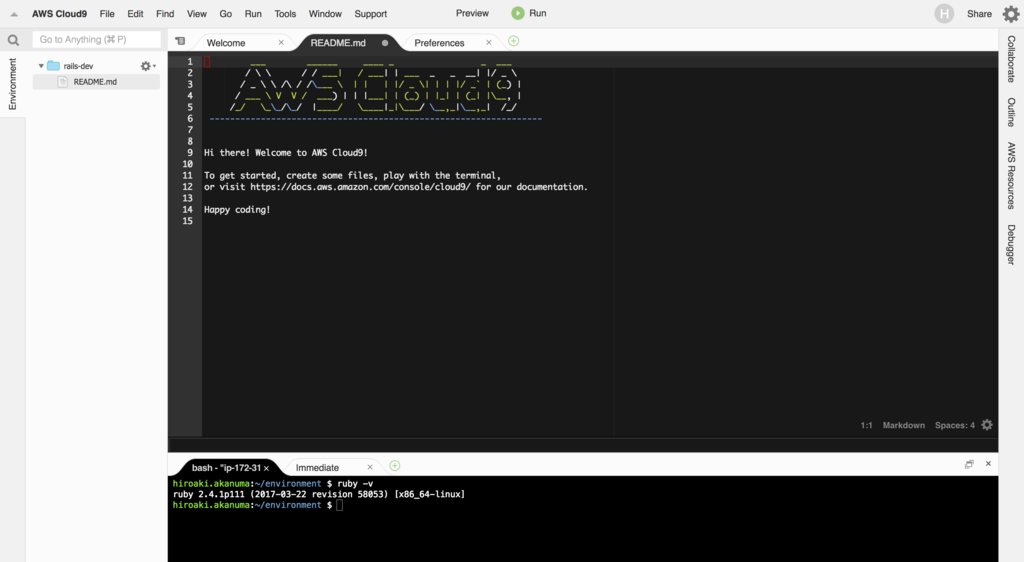Select README.md in the file tree
The height and width of the screenshot is (562, 1024).
point(95,82)
